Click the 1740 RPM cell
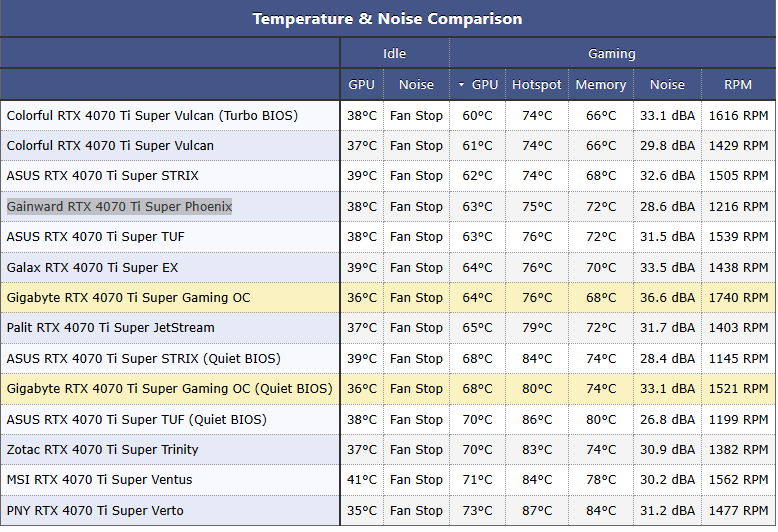 pos(738,298)
